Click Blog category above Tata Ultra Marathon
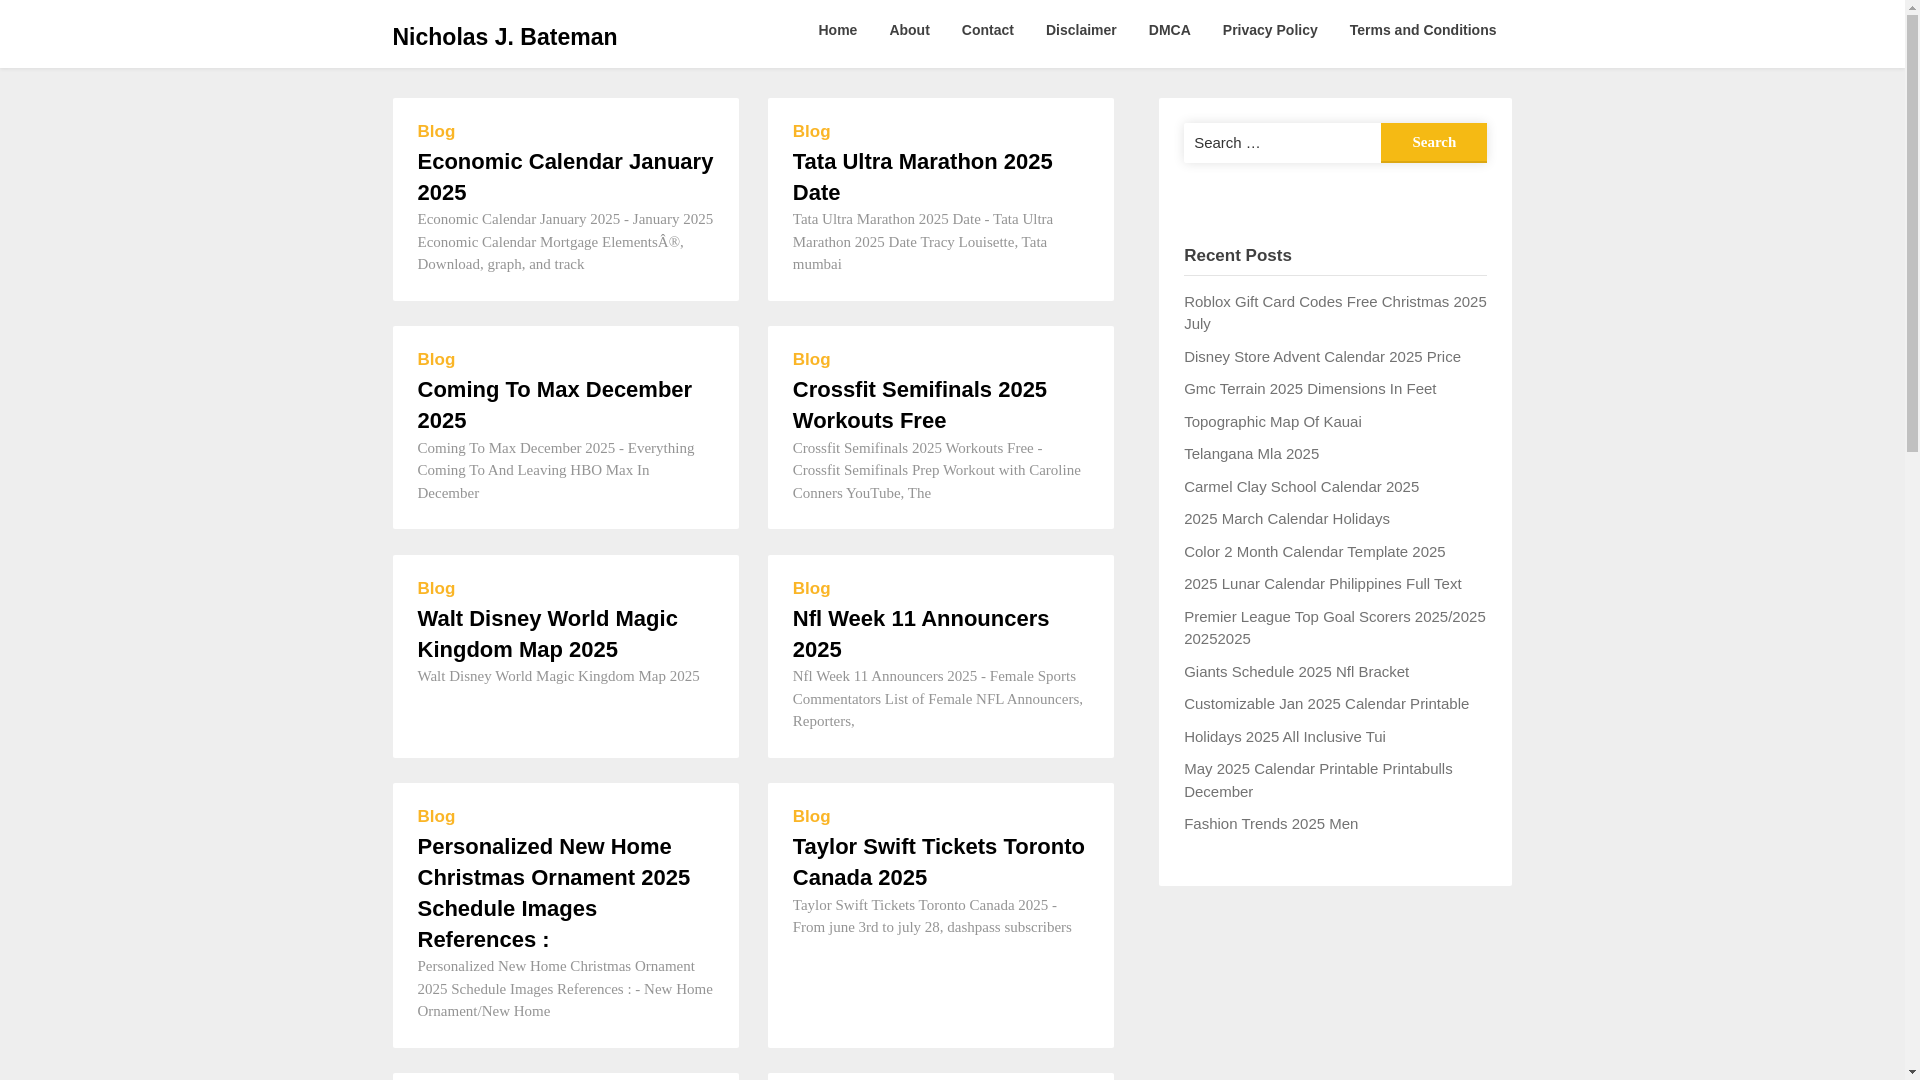Image resolution: width=1920 pixels, height=1080 pixels. click(811, 131)
